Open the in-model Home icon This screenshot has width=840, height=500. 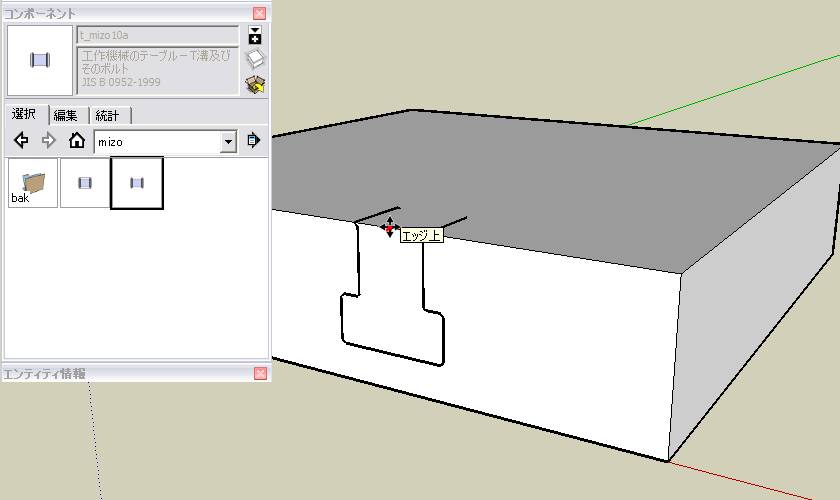[77, 140]
